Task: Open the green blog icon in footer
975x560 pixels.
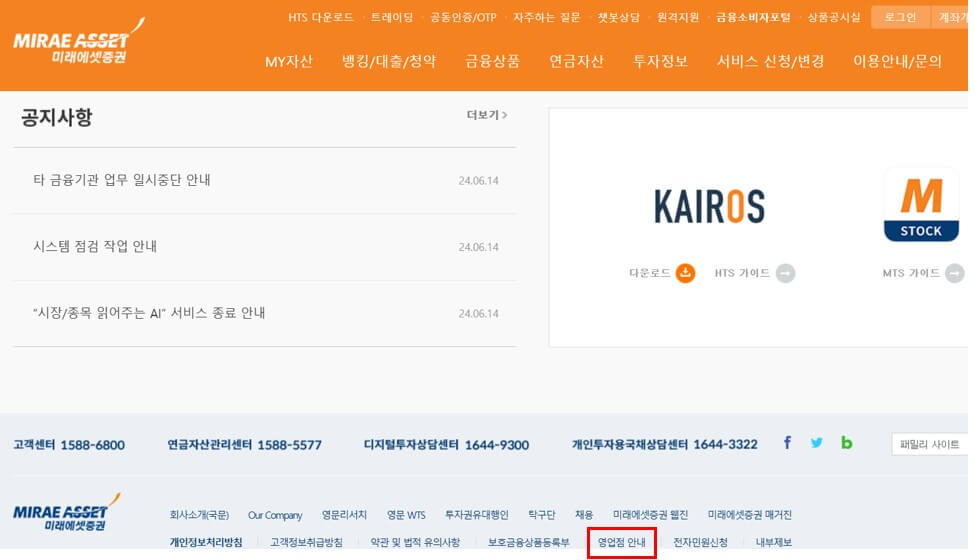Action: click(846, 443)
